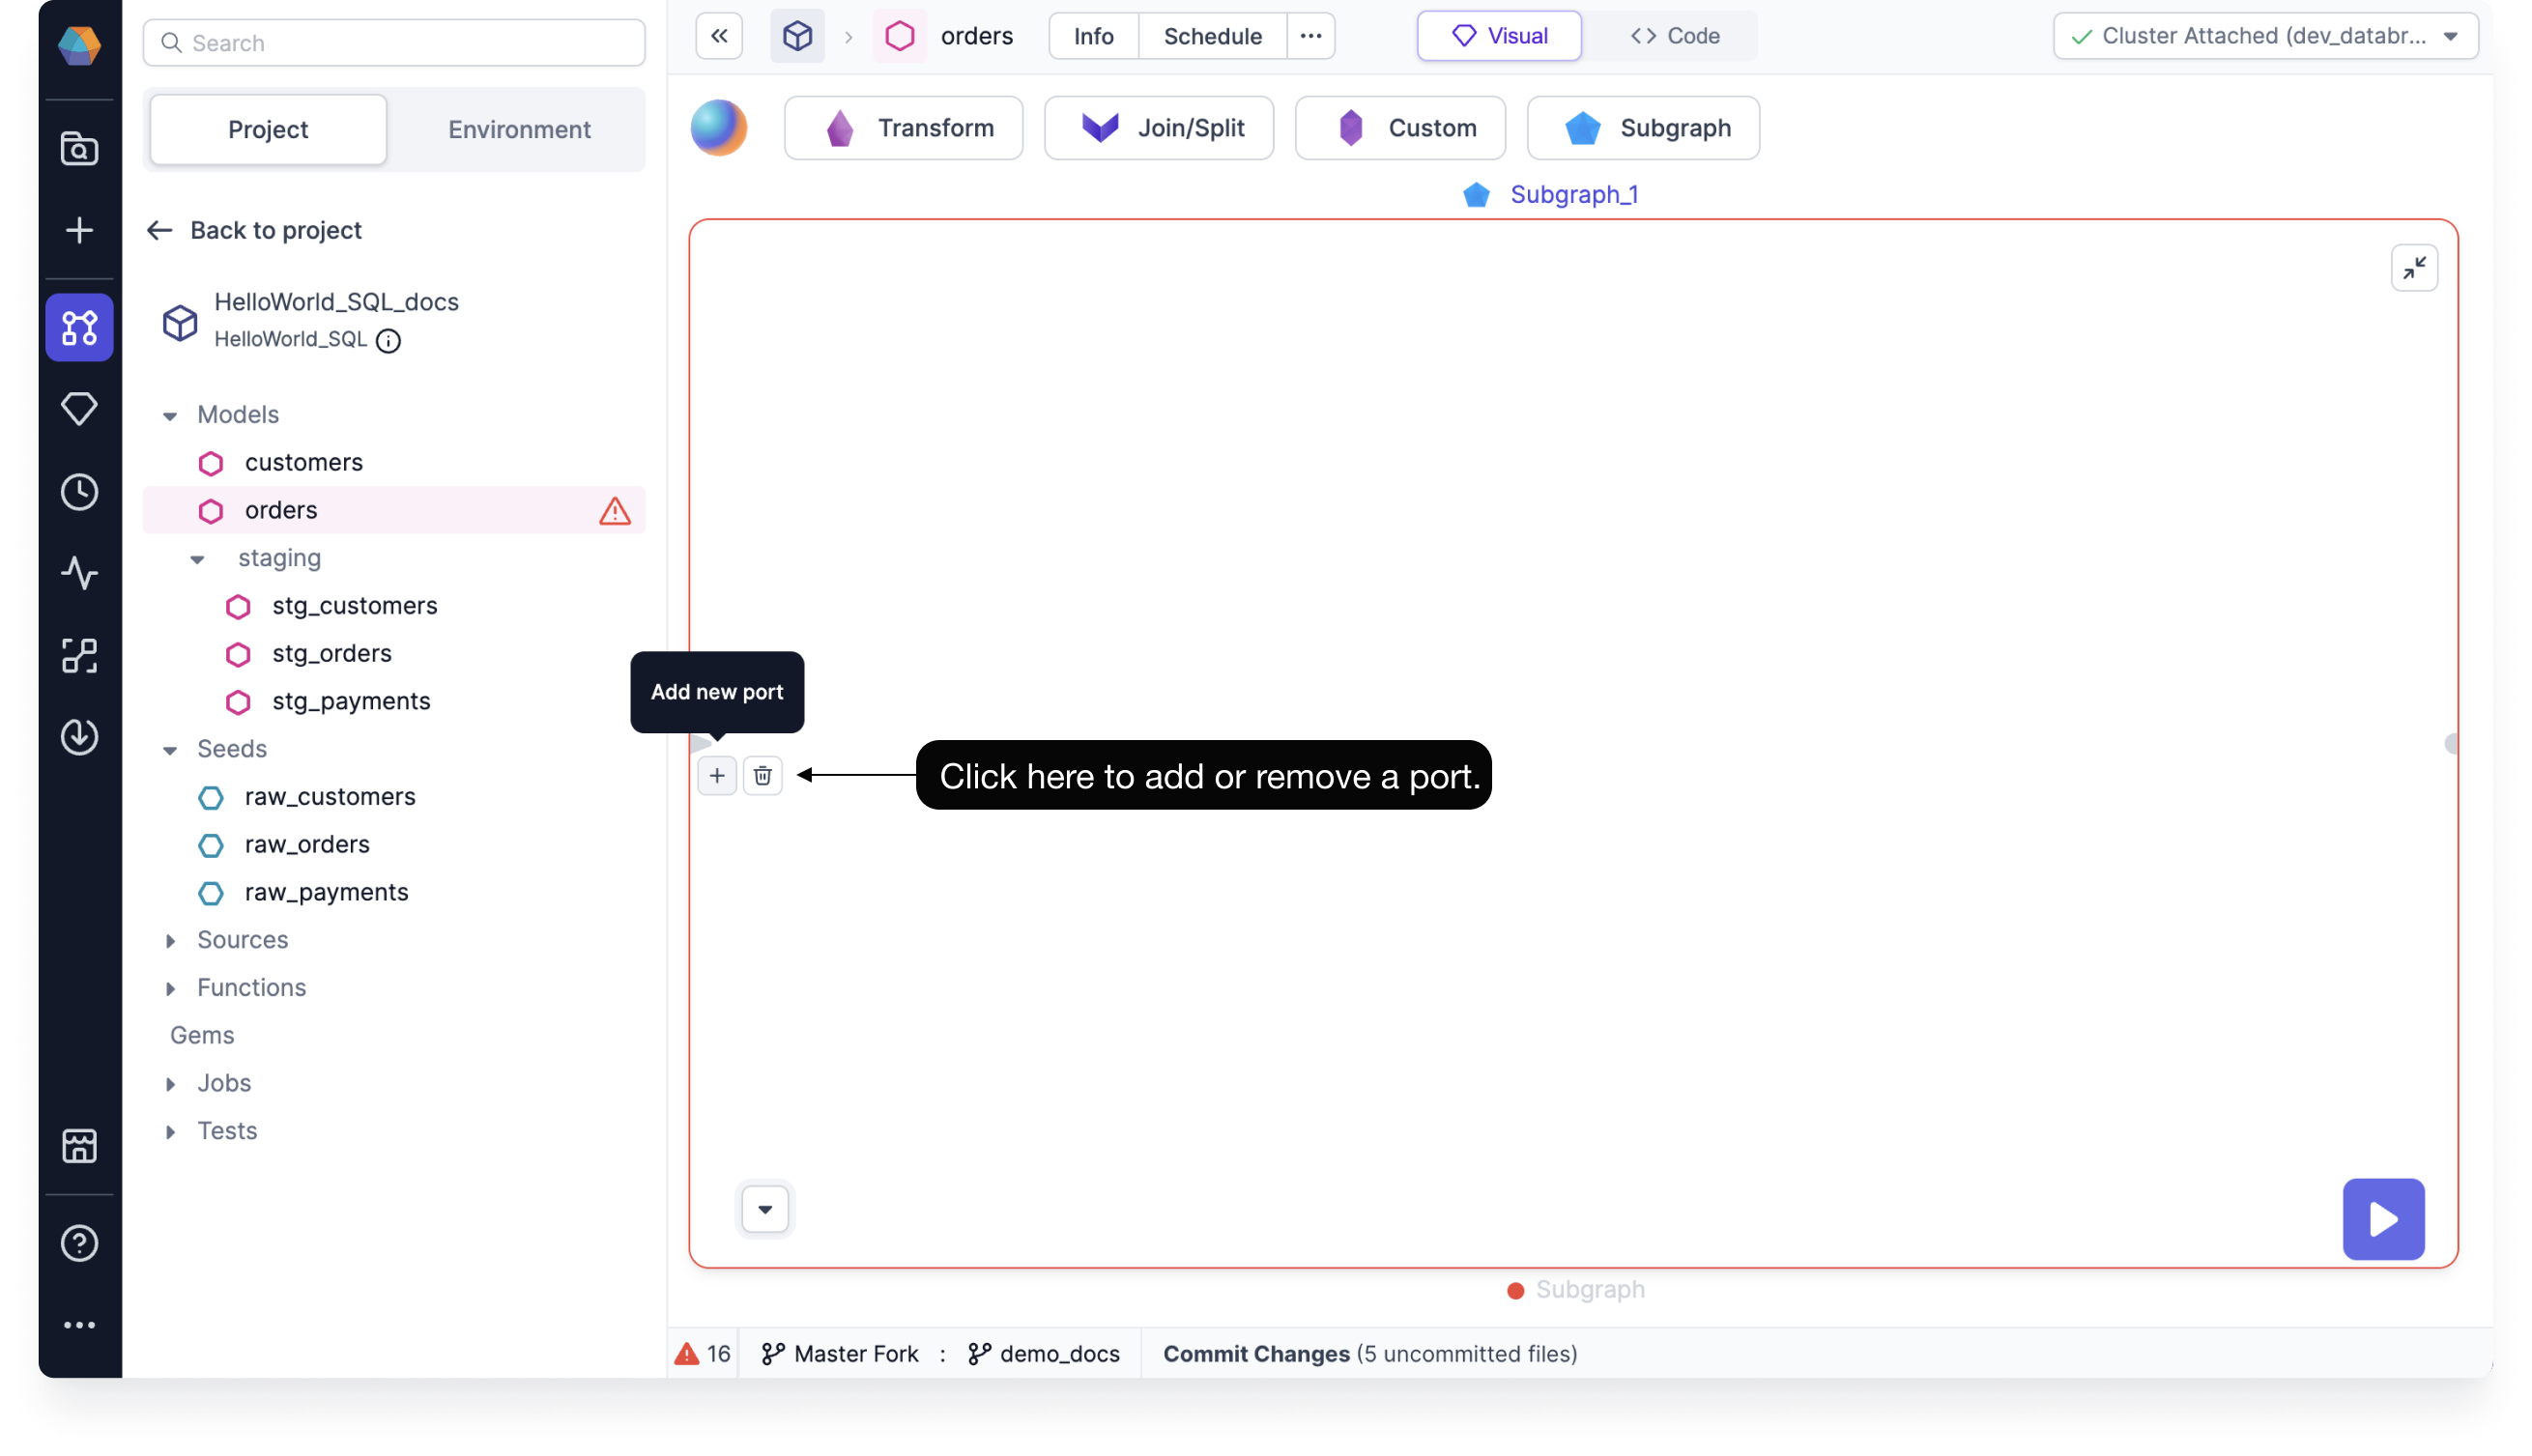This screenshot has height=1456, width=2532.
Task: Run the subgraph with play button
Action: (x=2383, y=1219)
